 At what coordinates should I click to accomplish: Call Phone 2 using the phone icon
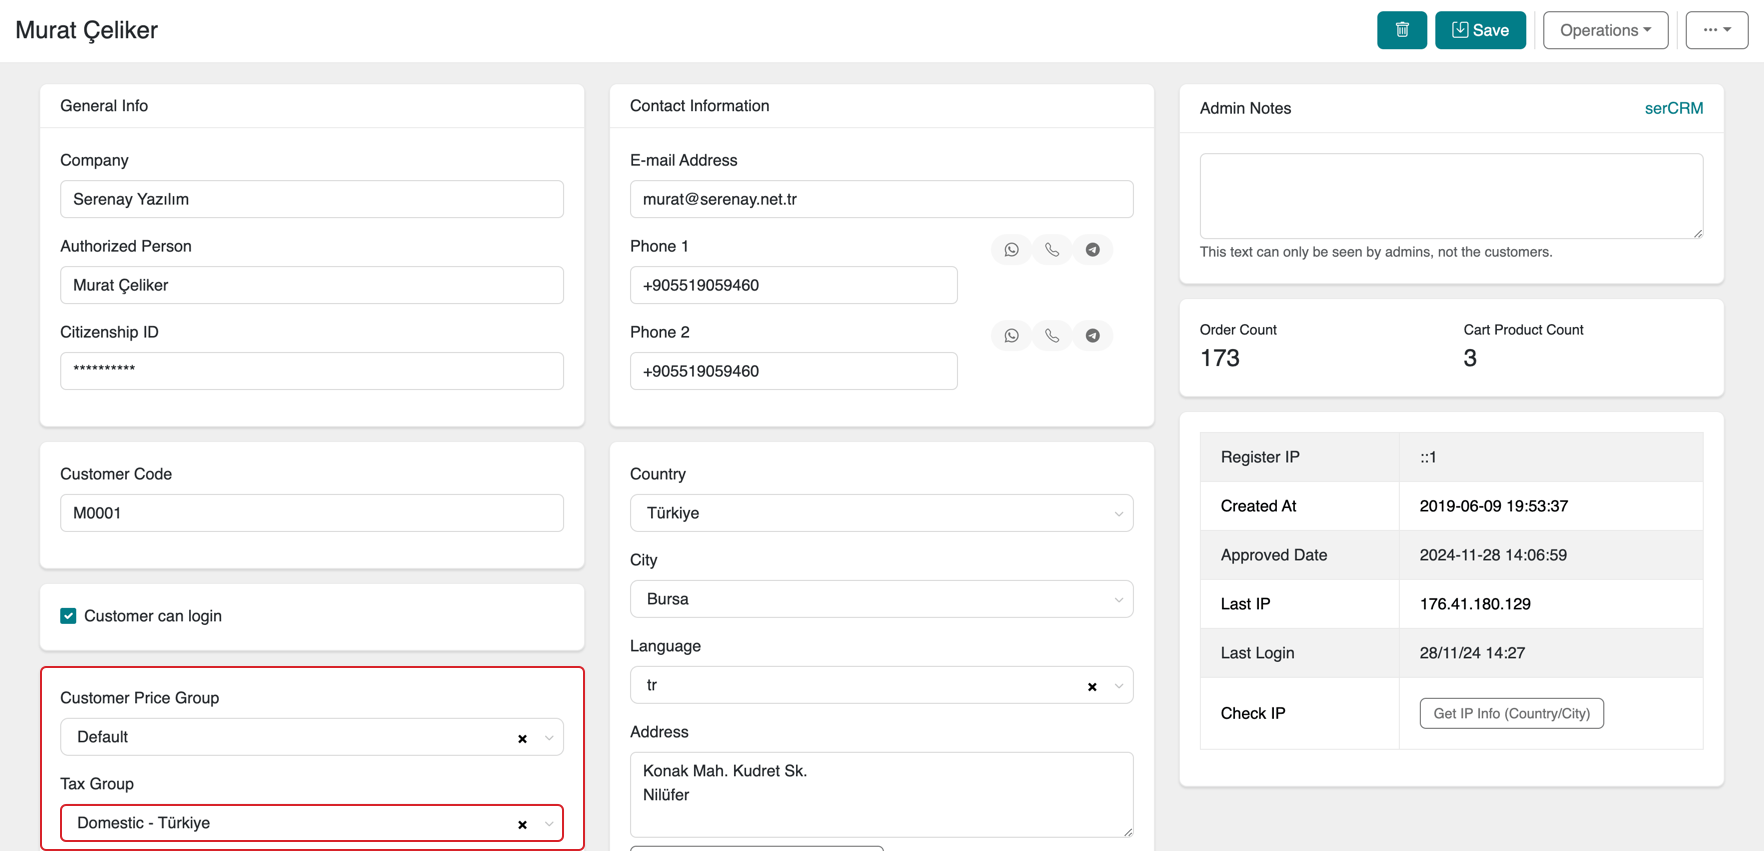(1052, 336)
